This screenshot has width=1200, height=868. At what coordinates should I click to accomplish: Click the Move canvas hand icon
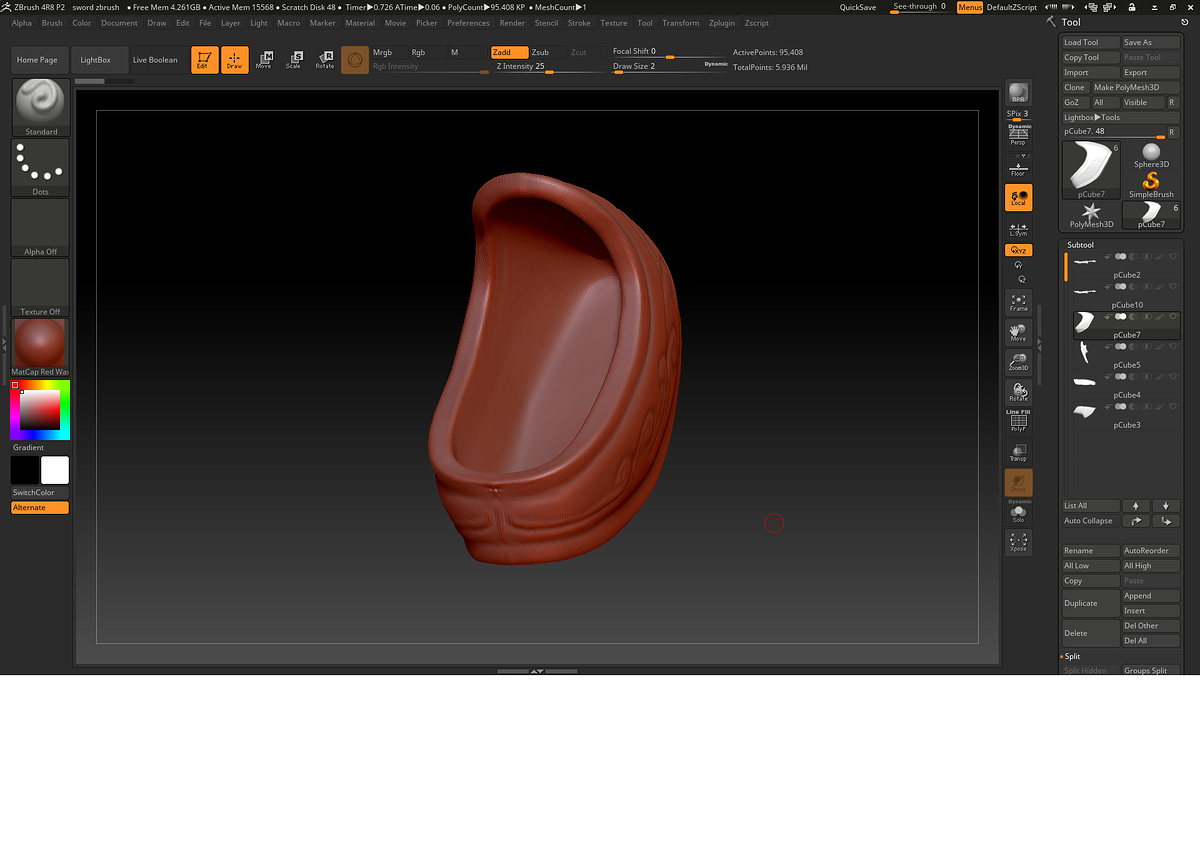(x=1018, y=332)
